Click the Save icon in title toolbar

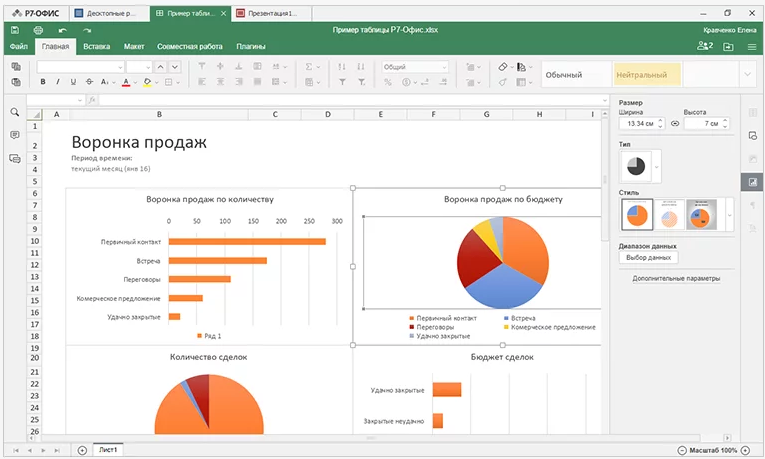point(16,31)
